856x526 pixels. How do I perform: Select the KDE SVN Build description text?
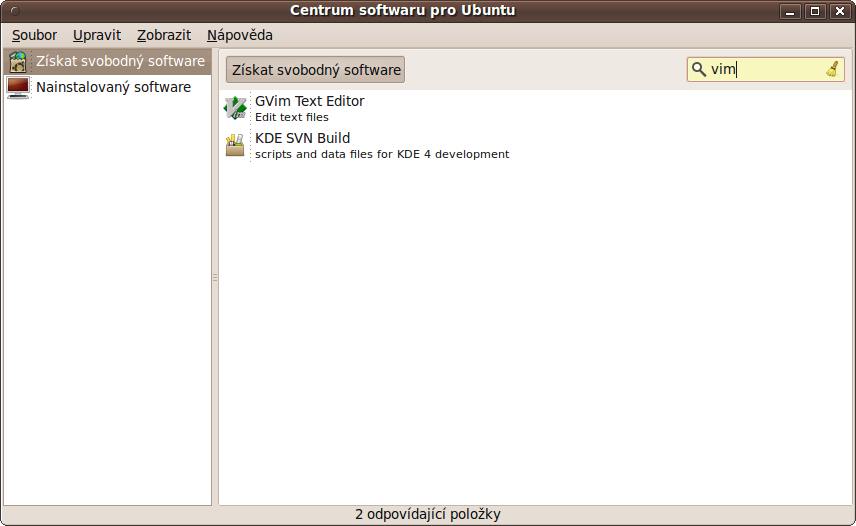[382, 154]
